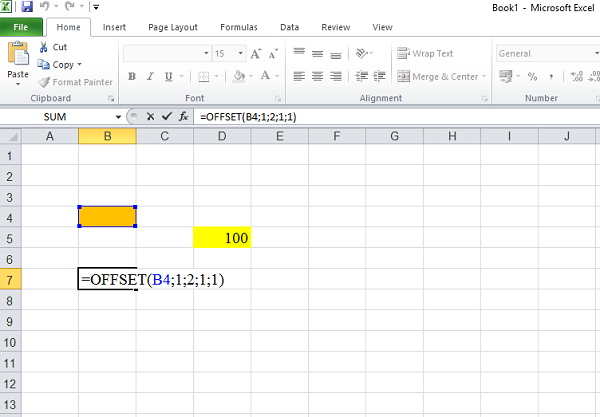Image resolution: width=600 pixels, height=417 pixels.
Task: Click Align Text Right icon
Action: [336, 77]
